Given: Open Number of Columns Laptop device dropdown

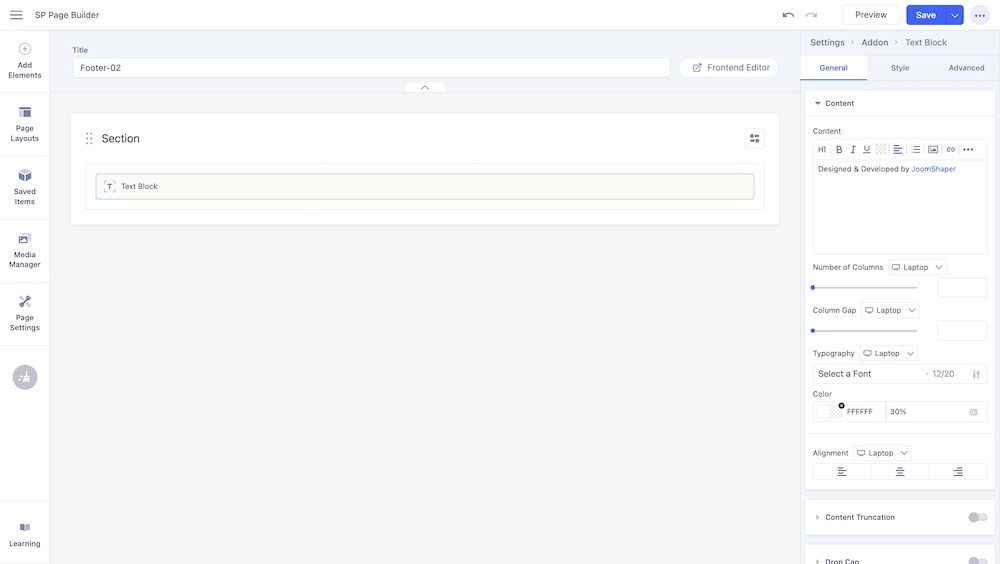Looking at the screenshot, I should (x=917, y=267).
